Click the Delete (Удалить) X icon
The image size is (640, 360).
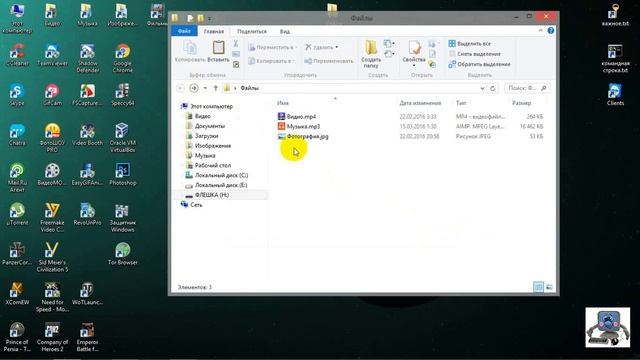pos(308,47)
